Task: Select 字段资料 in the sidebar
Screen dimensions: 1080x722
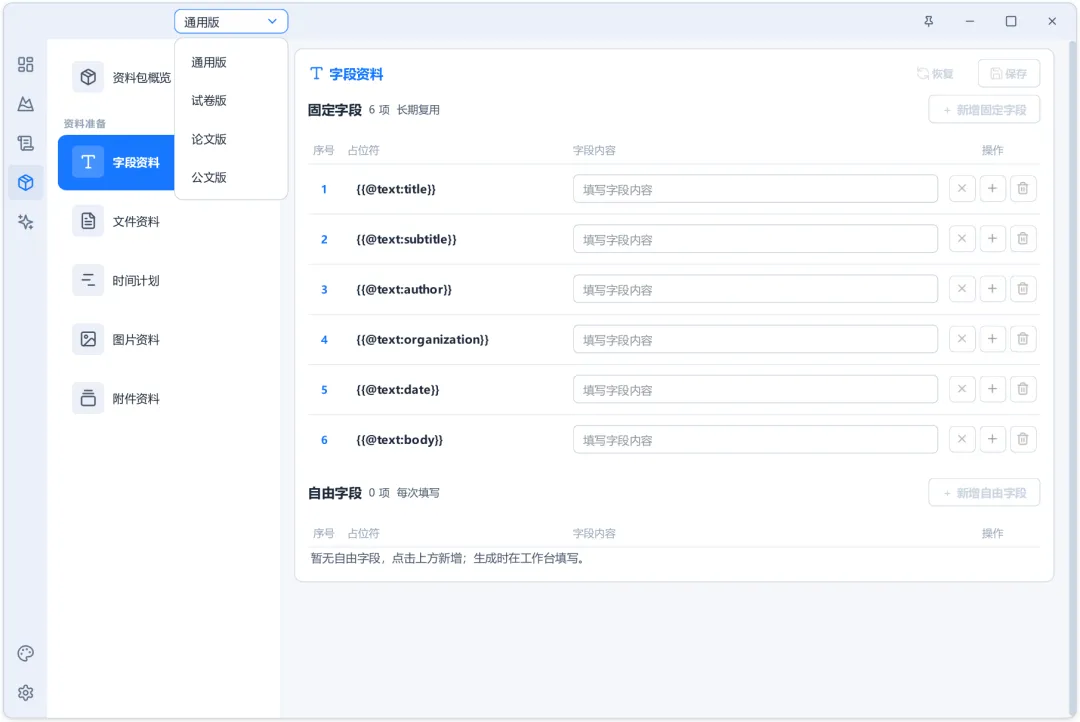Action: pyautogui.click(x=116, y=163)
